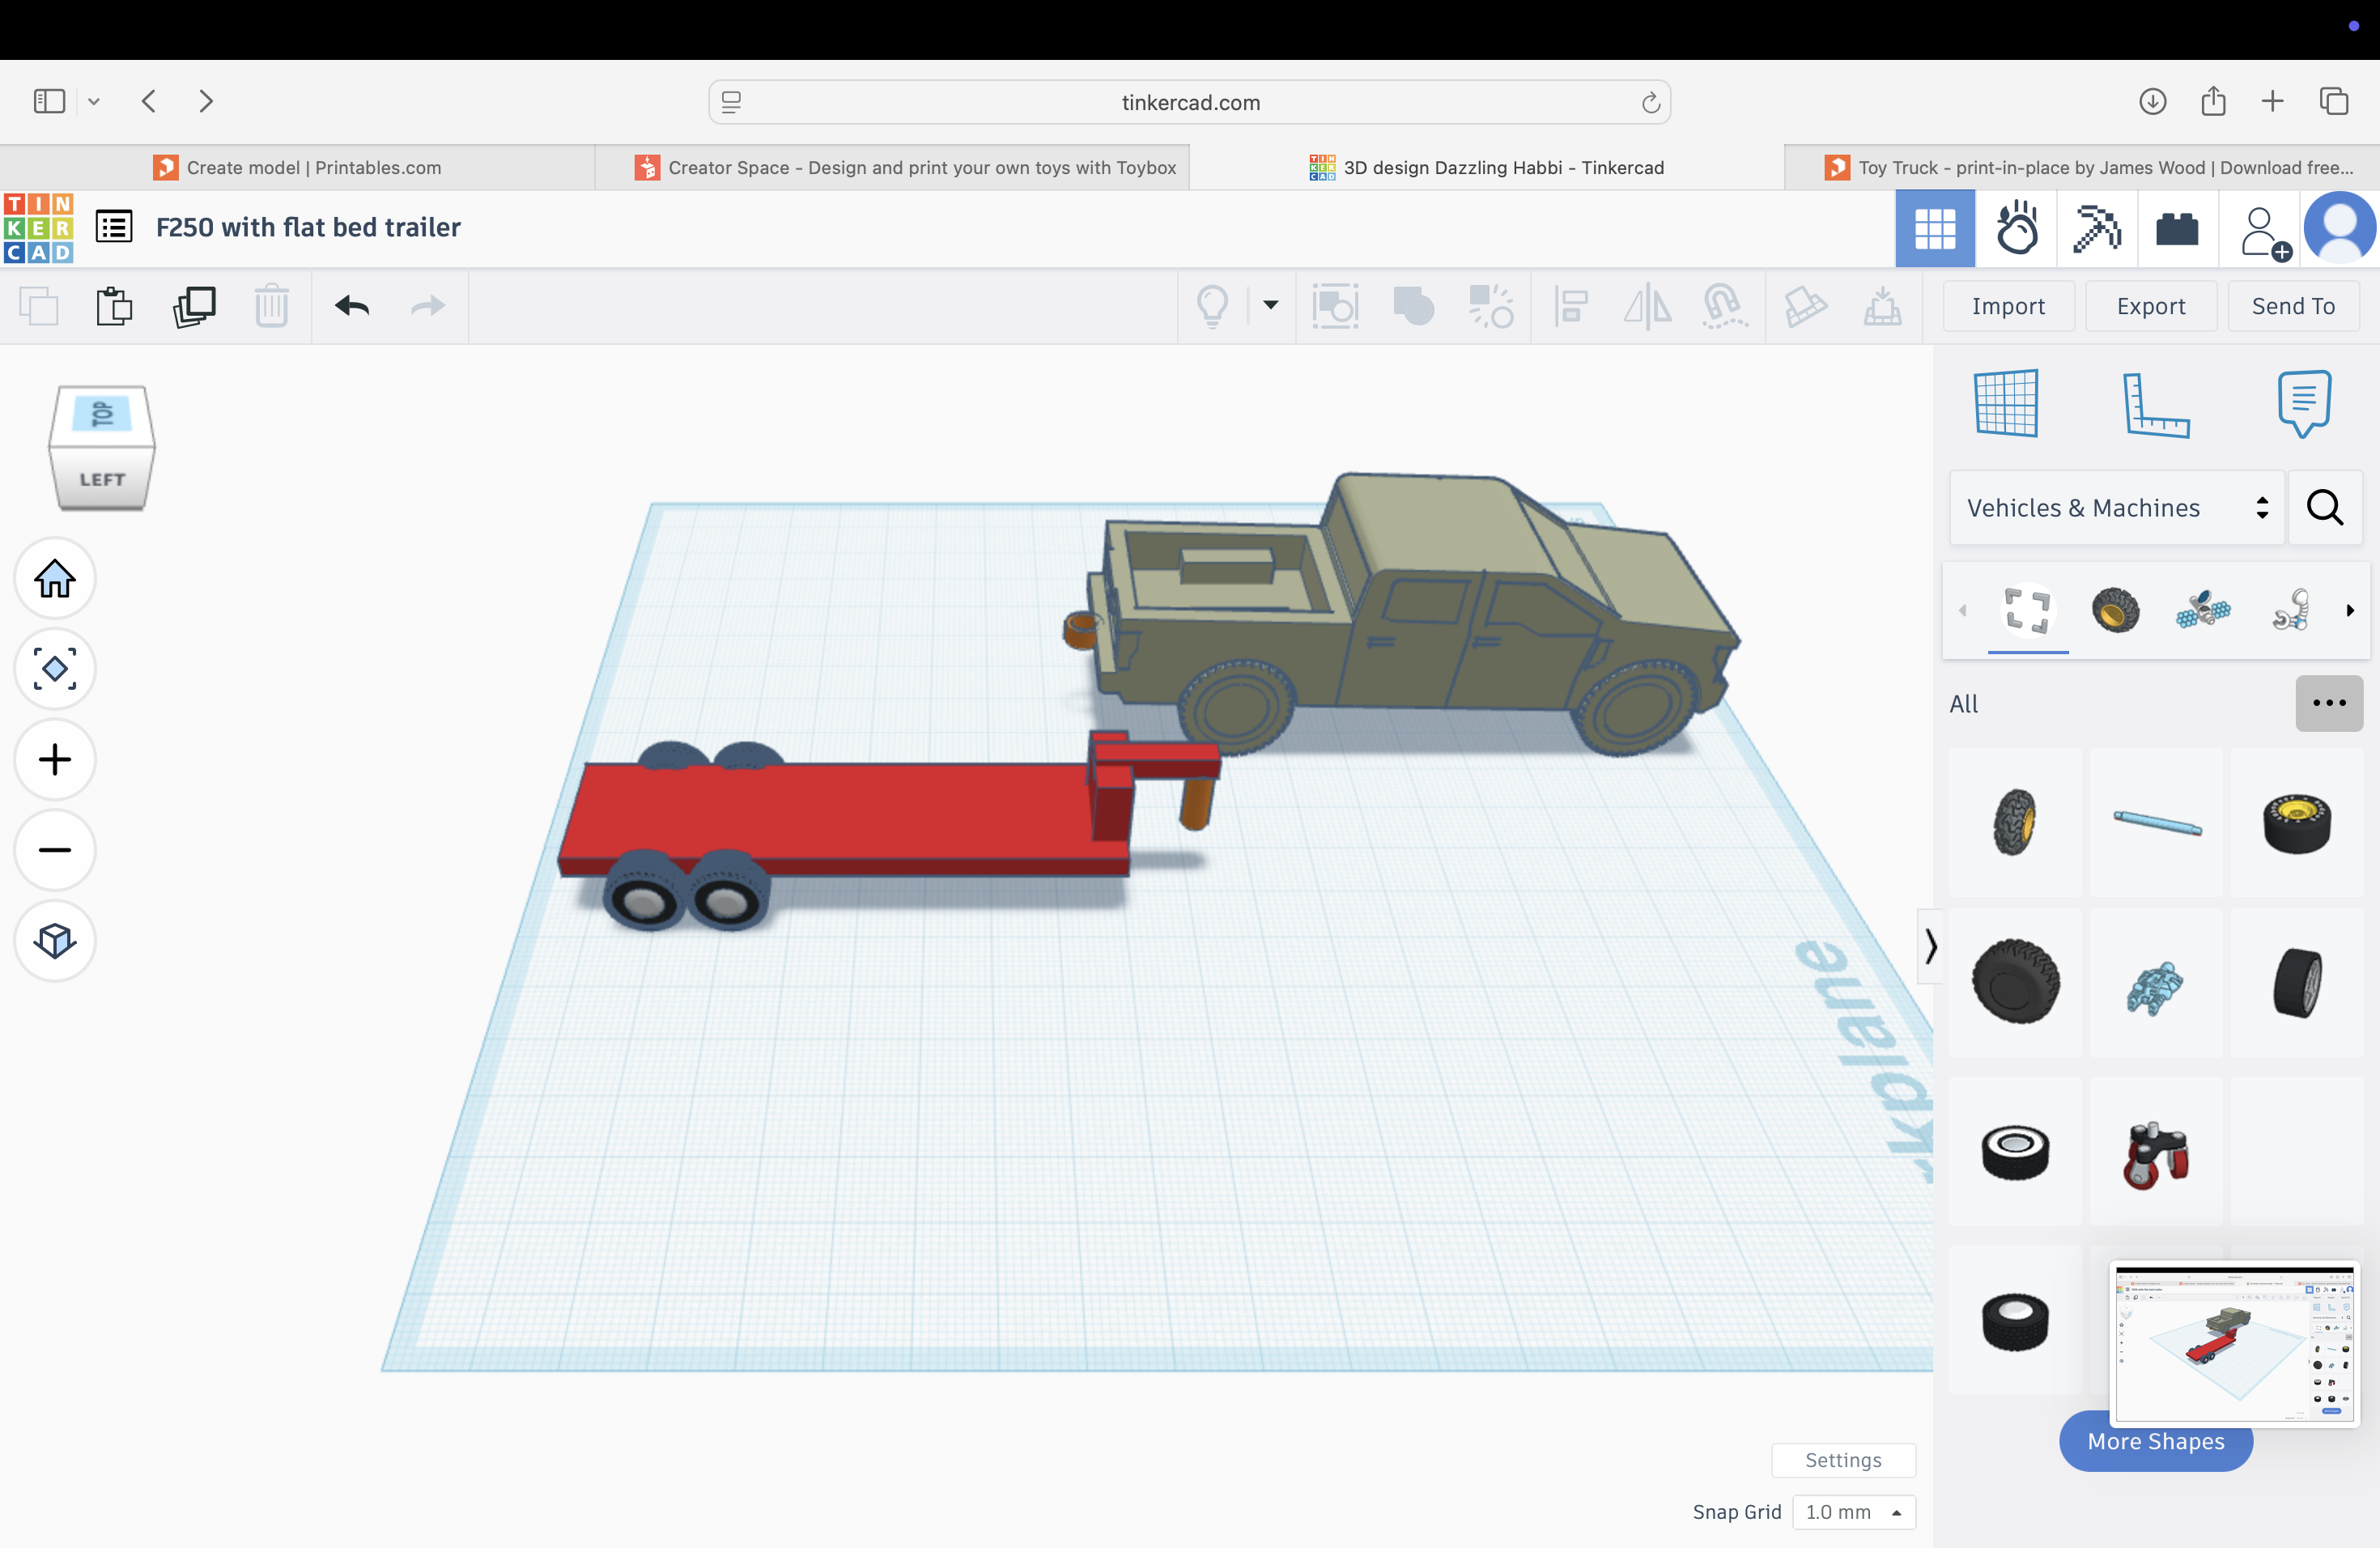Pick the light blue axle rod shape
The height and width of the screenshot is (1548, 2380).
click(x=2156, y=822)
